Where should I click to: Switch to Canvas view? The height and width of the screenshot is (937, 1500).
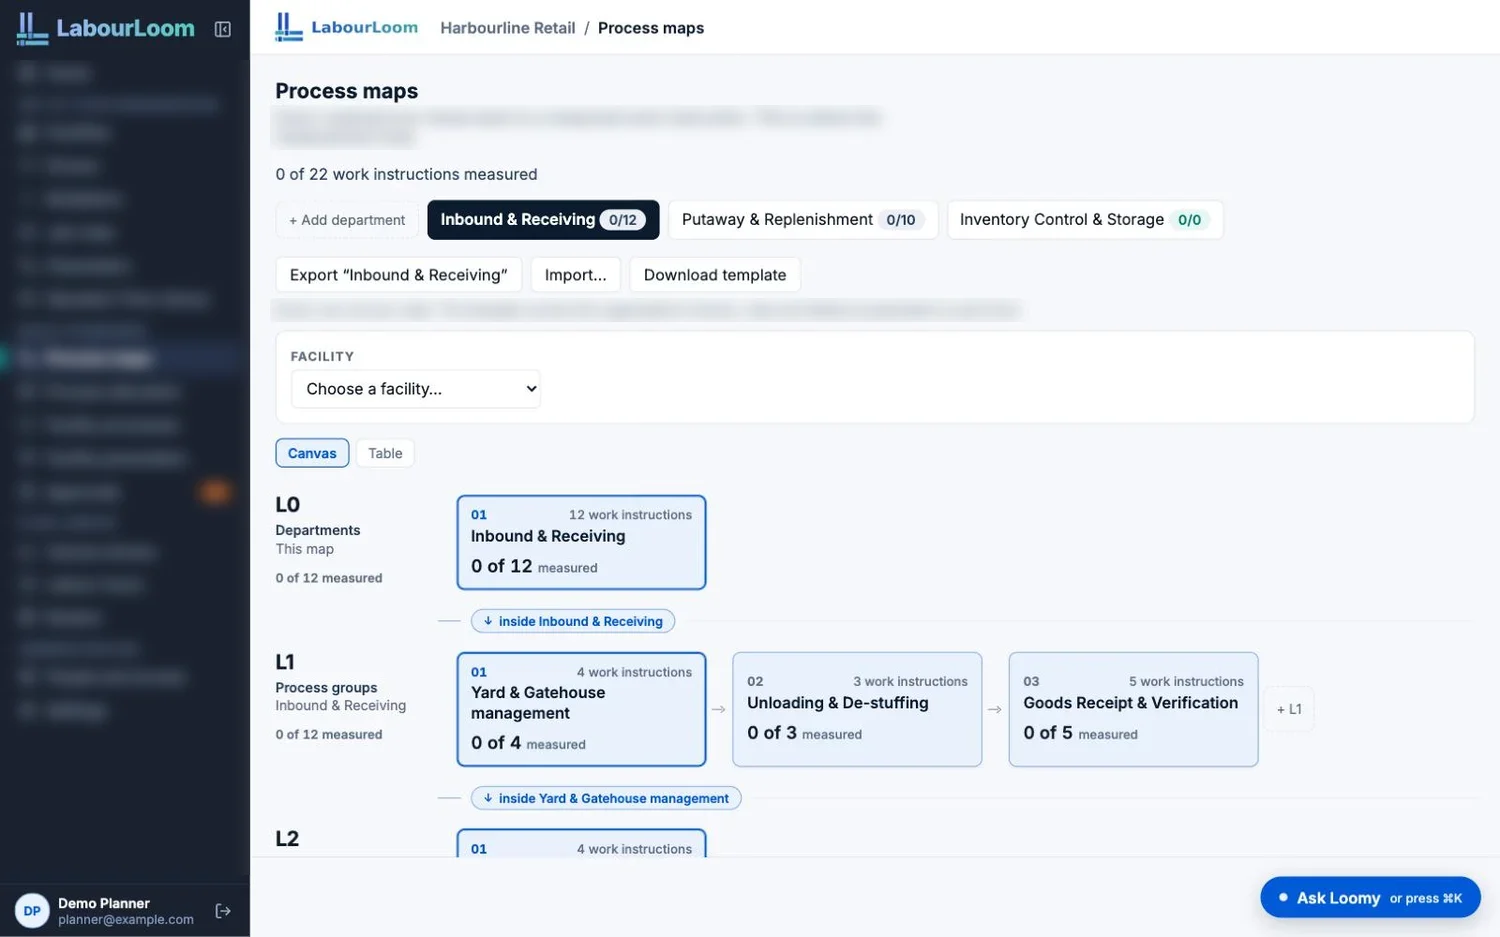[x=312, y=453]
